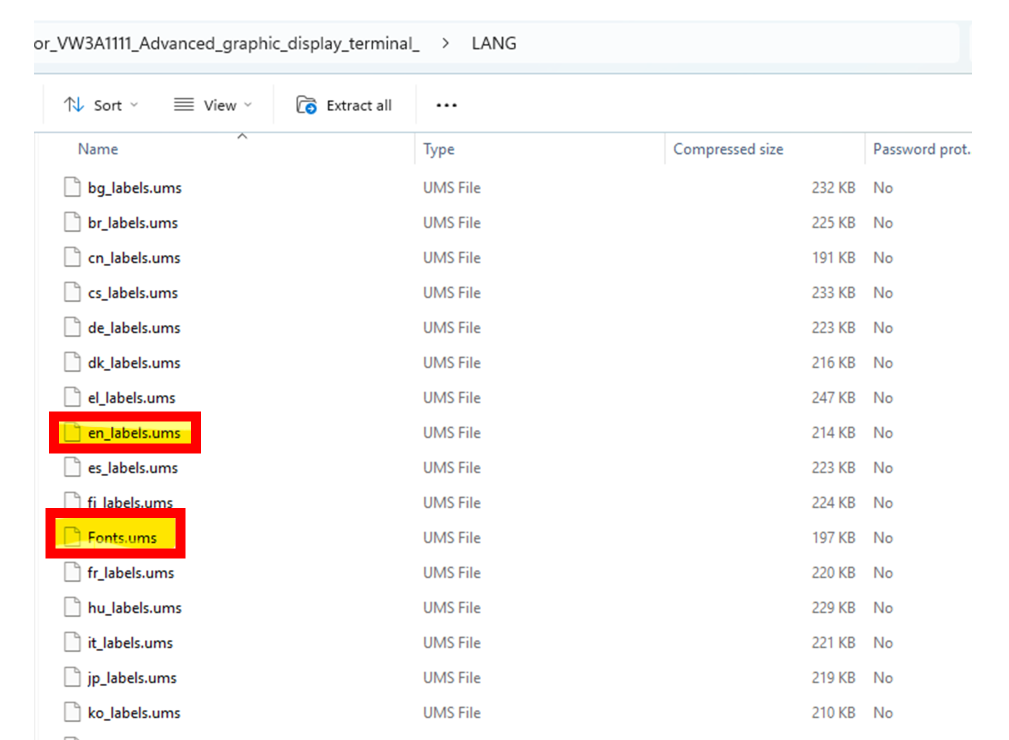This screenshot has height=740, width=1009.
Task: Select the el_labels.ums file icon
Action: pos(73,397)
